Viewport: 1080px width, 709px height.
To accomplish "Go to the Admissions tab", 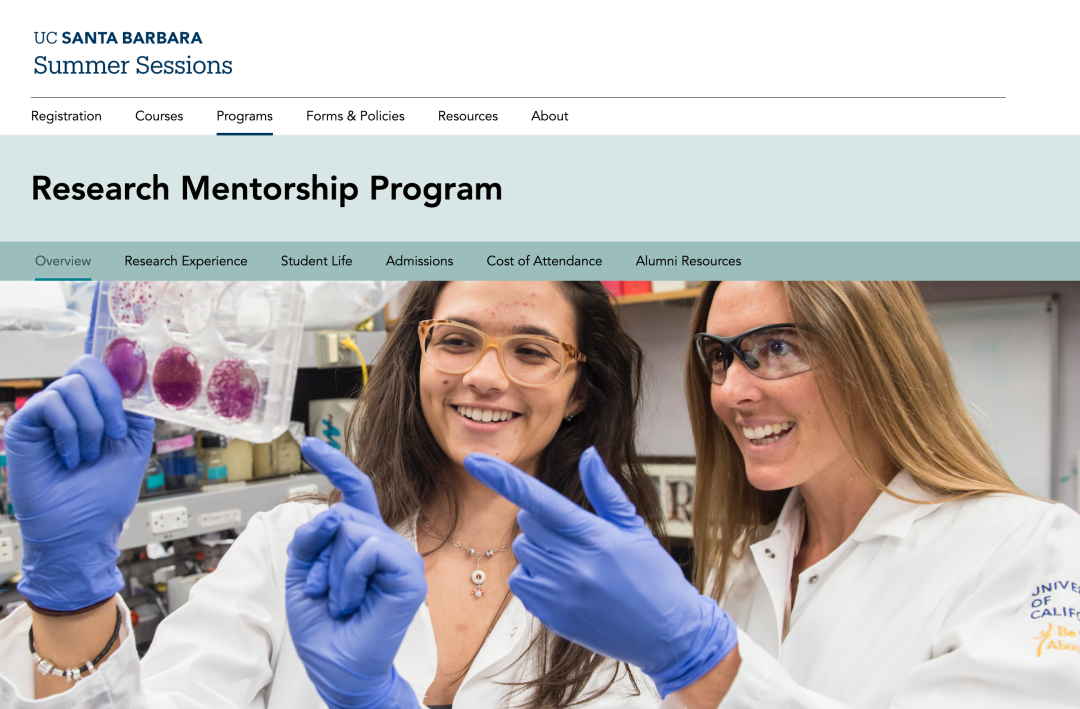I will point(419,261).
